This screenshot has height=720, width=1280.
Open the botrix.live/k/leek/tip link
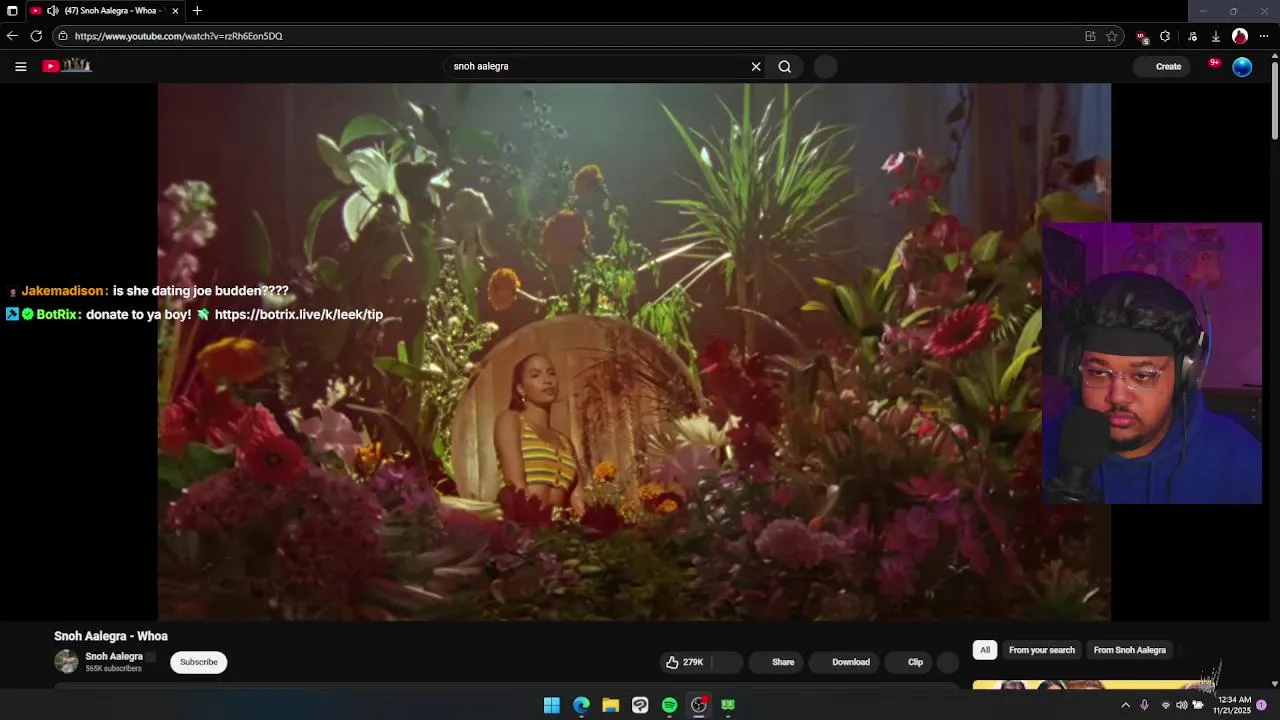point(299,314)
